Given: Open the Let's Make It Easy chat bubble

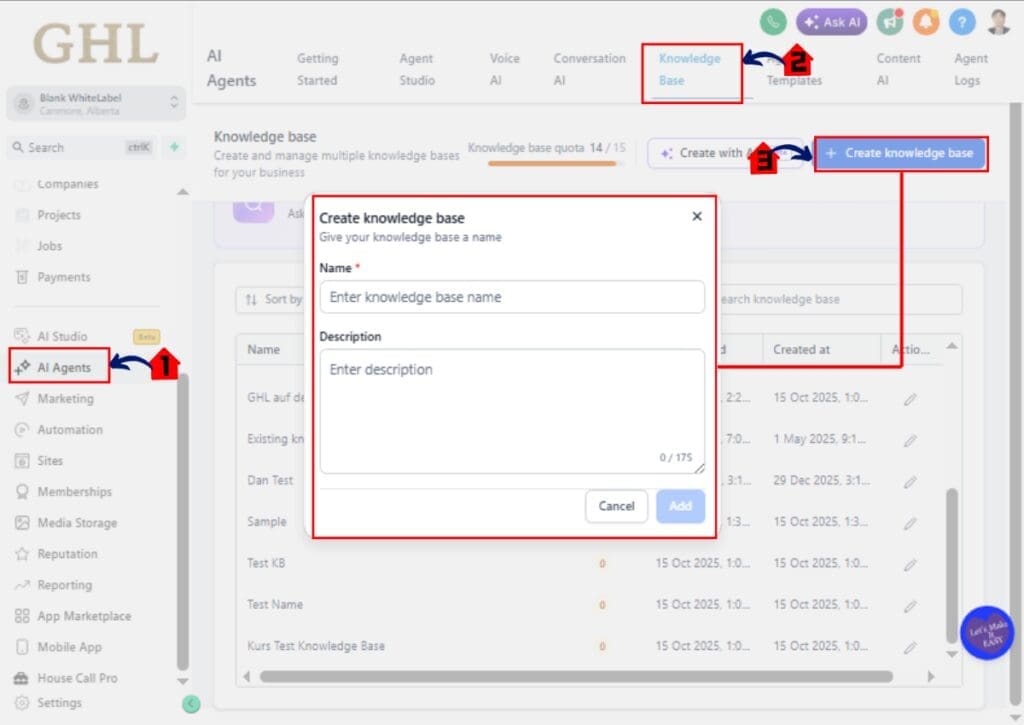Looking at the screenshot, I should (x=987, y=633).
